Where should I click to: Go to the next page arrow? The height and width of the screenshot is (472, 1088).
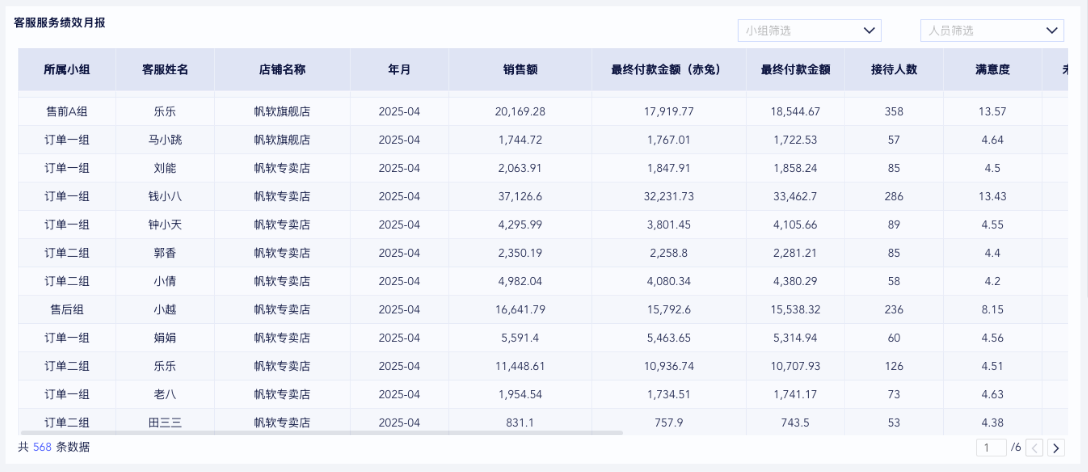[x=1056, y=448]
